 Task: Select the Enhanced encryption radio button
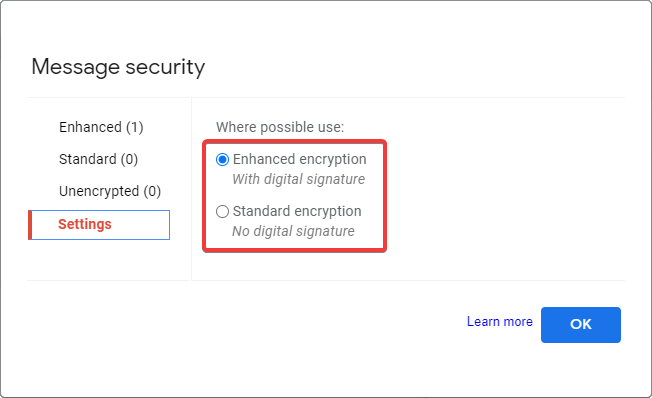(x=222, y=159)
